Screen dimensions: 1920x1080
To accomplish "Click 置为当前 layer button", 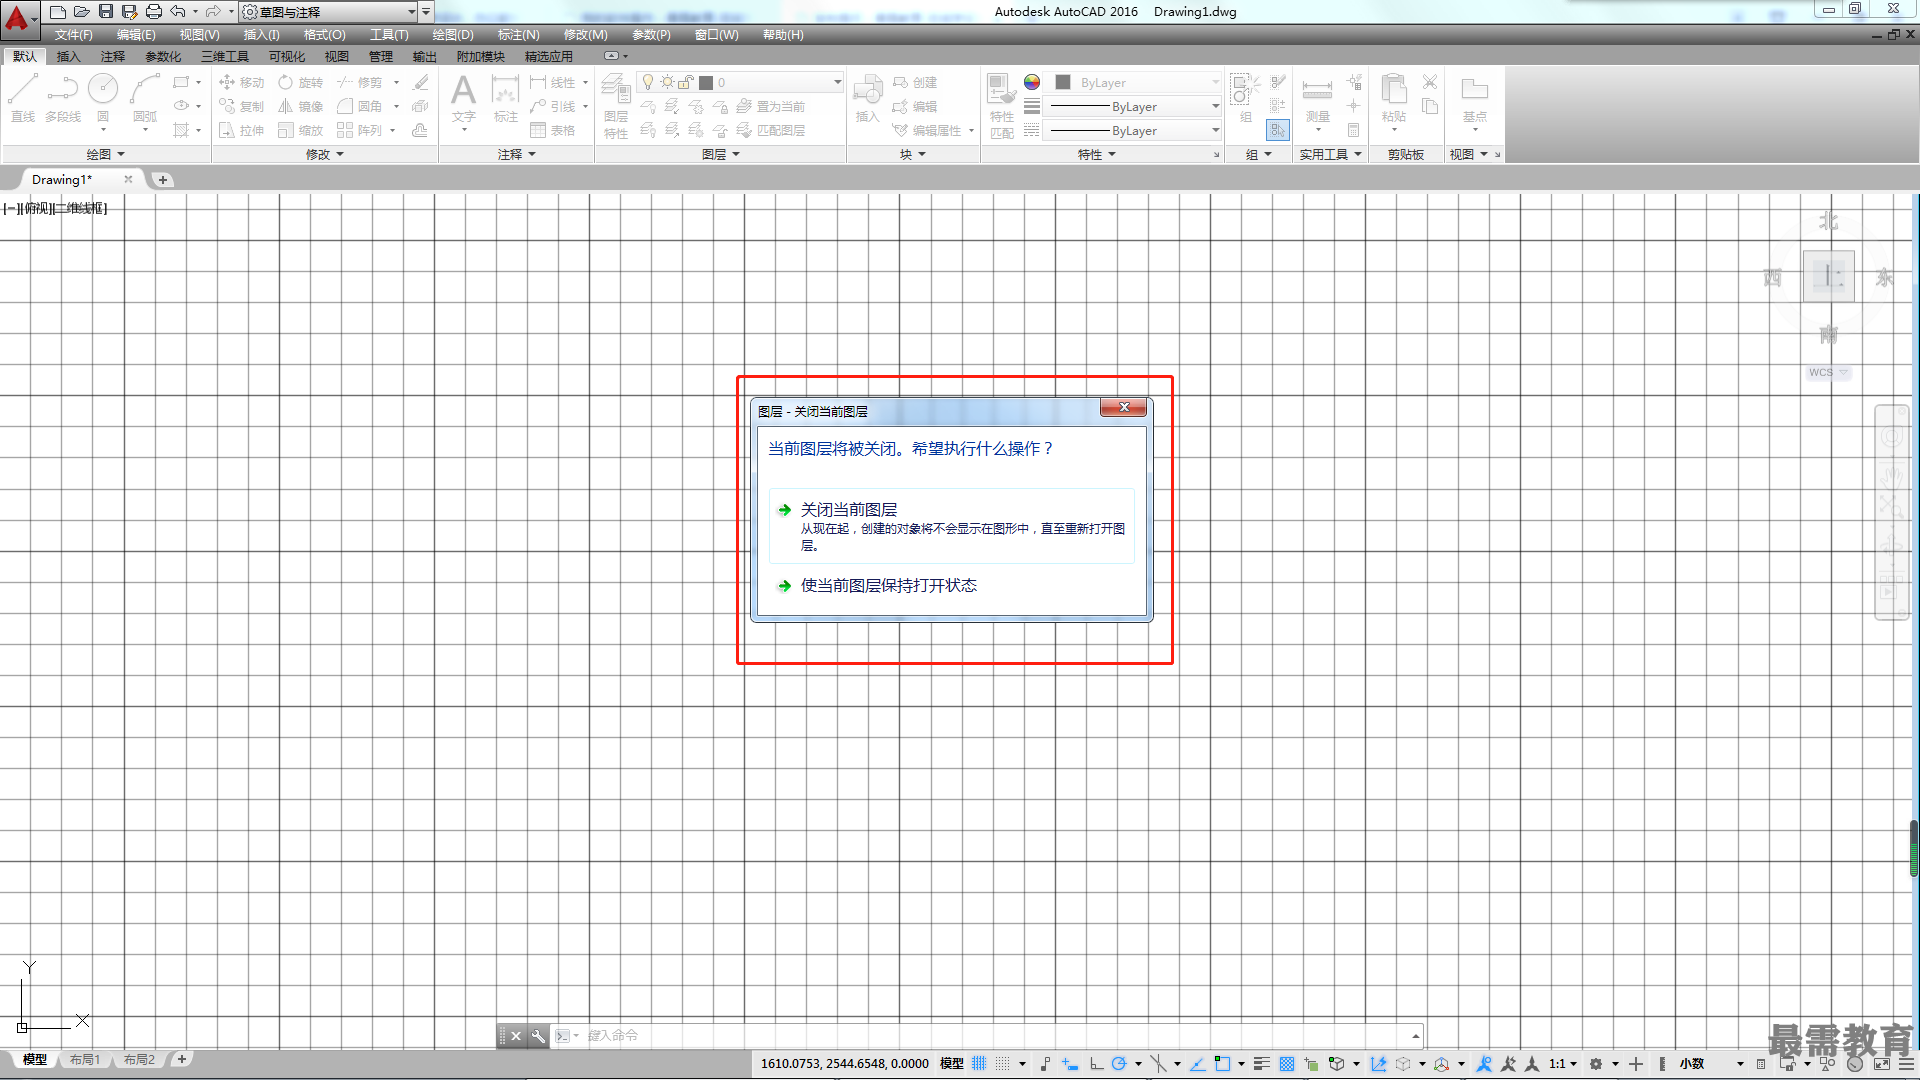I will (771, 106).
